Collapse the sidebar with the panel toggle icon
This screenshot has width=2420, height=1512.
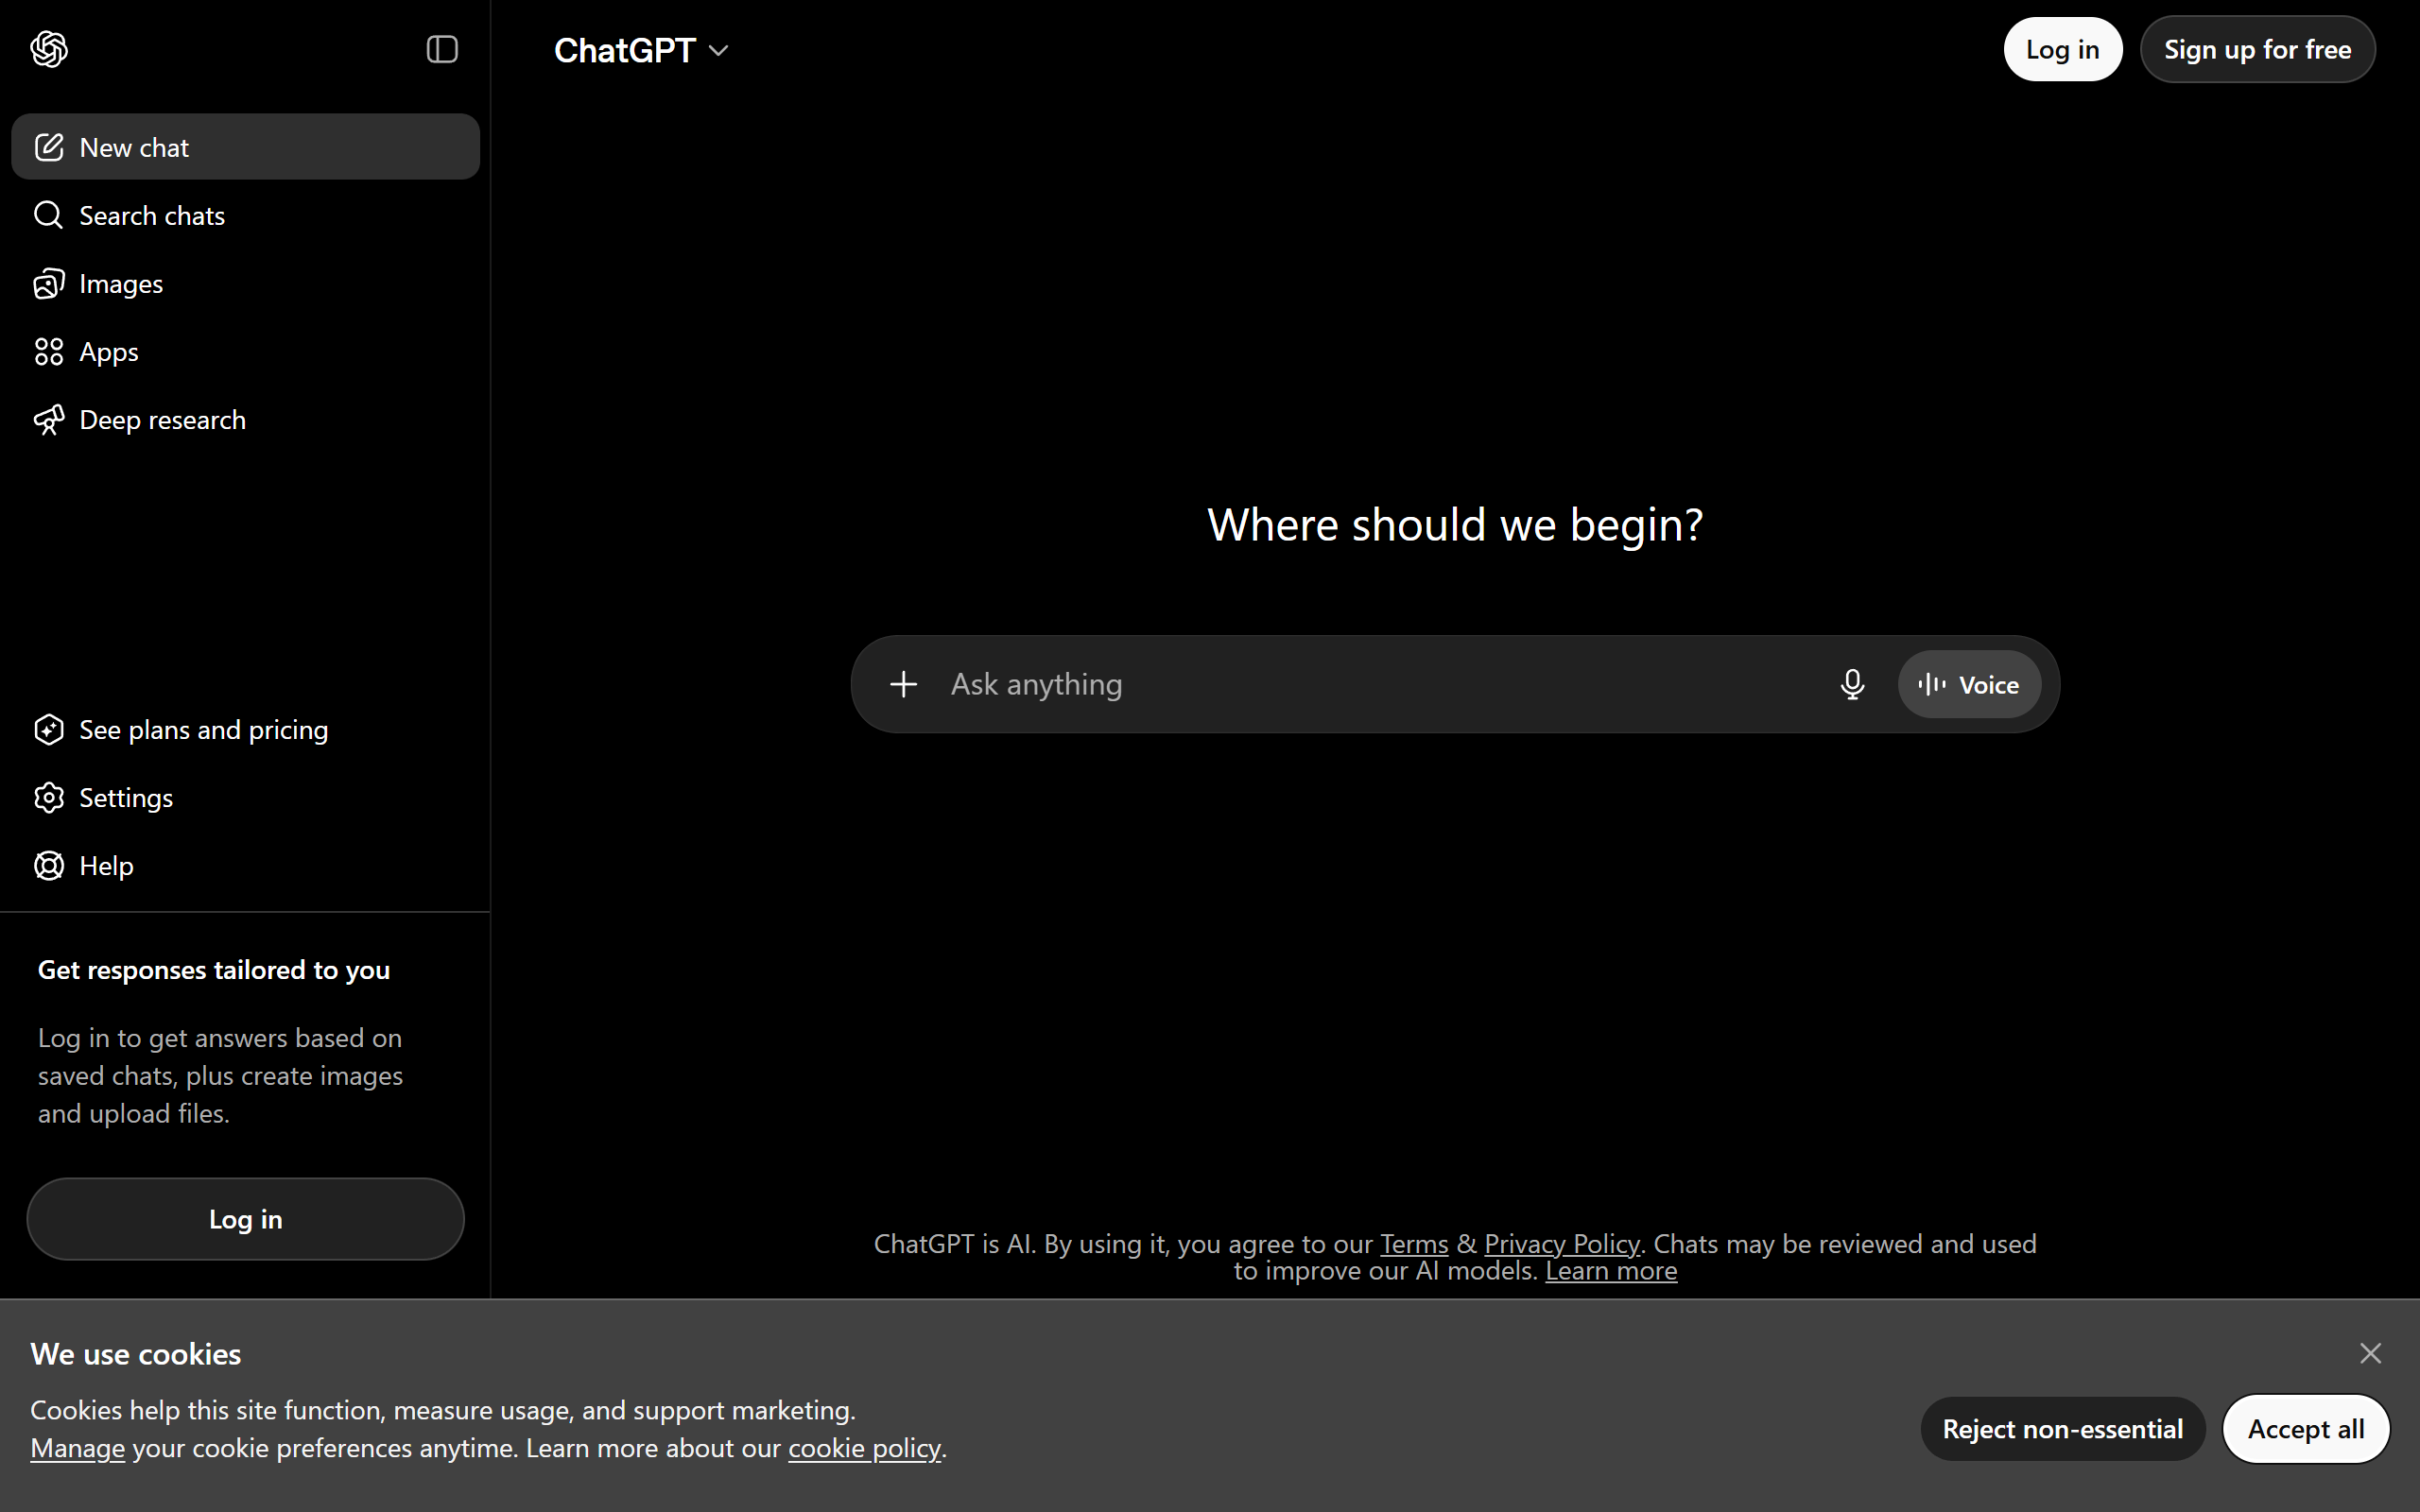point(442,49)
